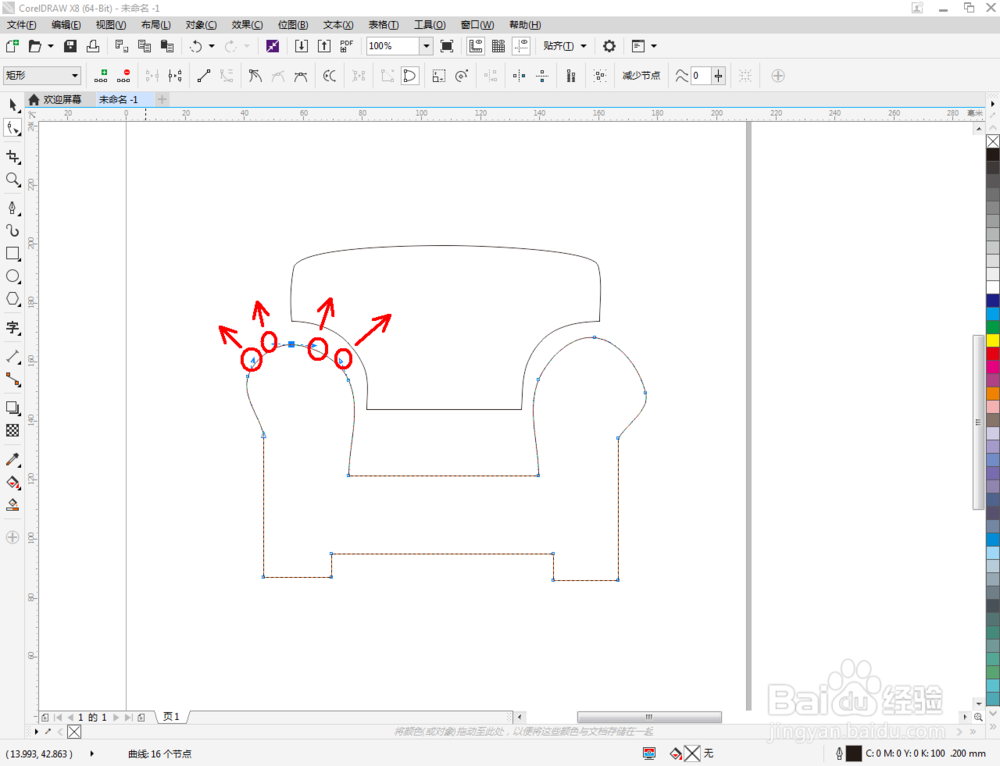This screenshot has width=1000, height=766.
Task: Open 位图(B) menu
Action: [x=293, y=25]
